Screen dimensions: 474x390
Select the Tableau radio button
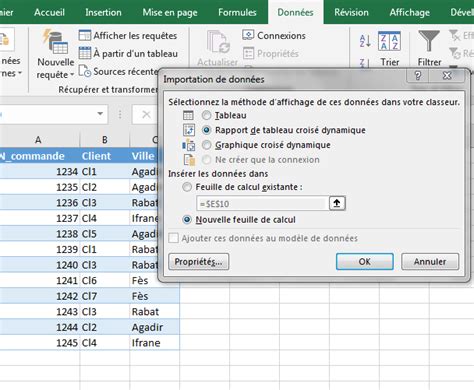(x=207, y=115)
